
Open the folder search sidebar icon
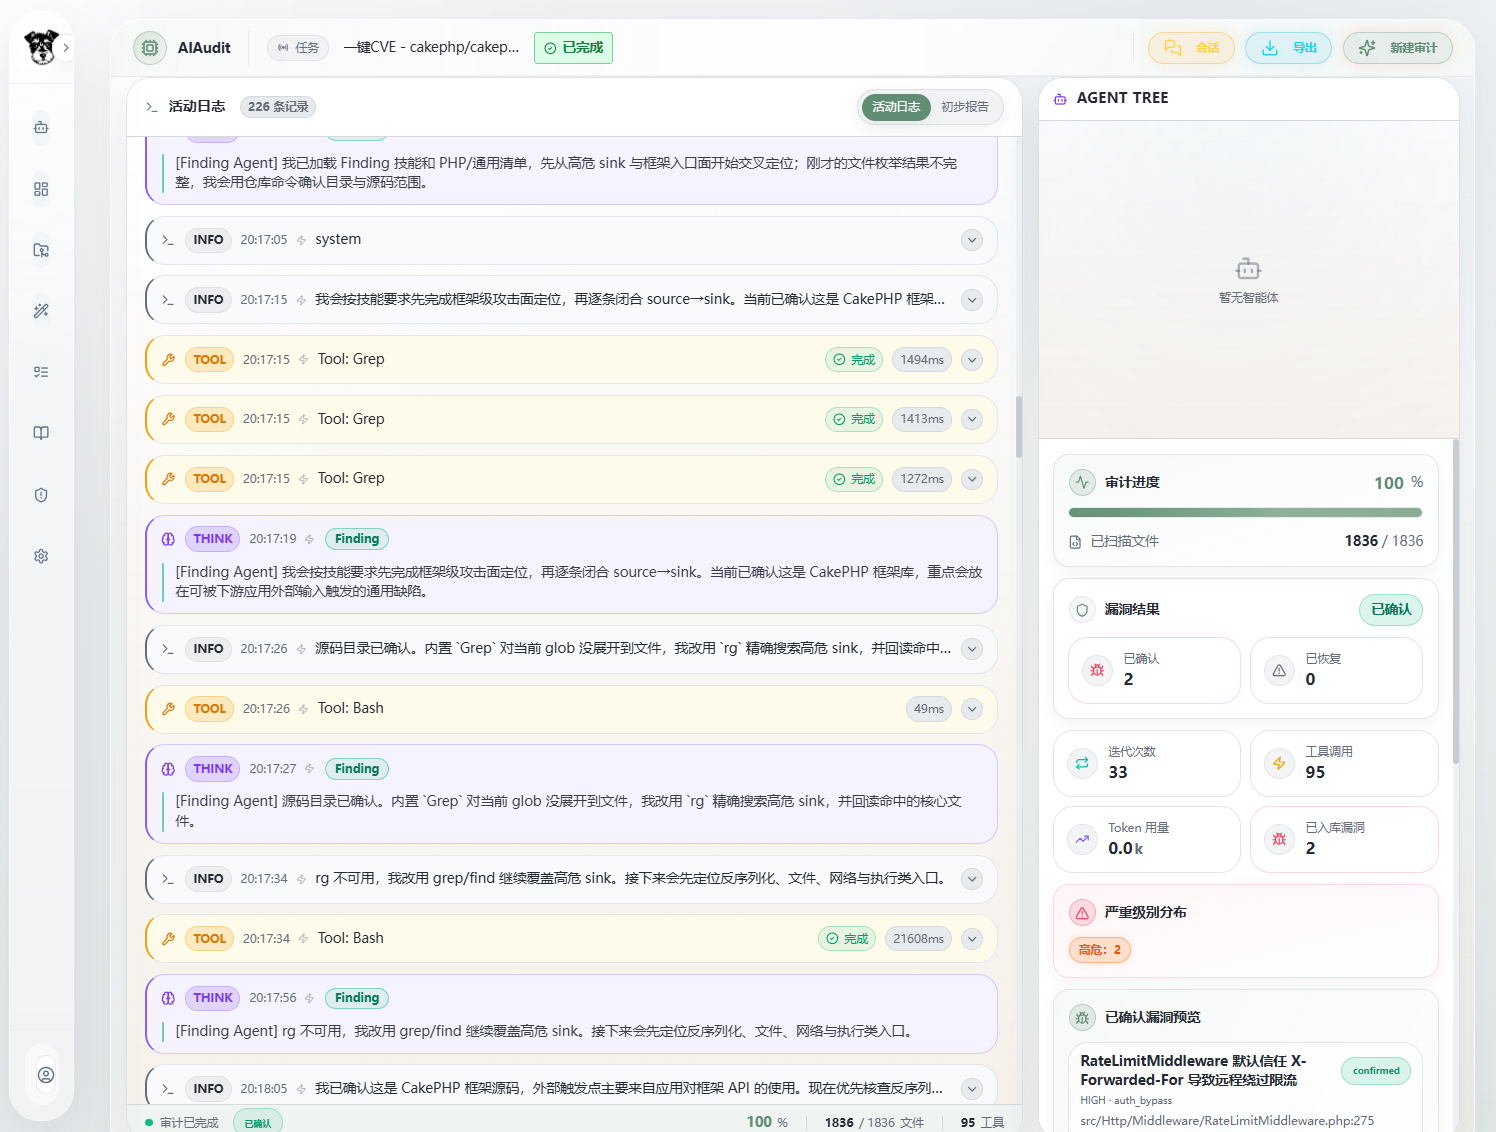tap(41, 250)
